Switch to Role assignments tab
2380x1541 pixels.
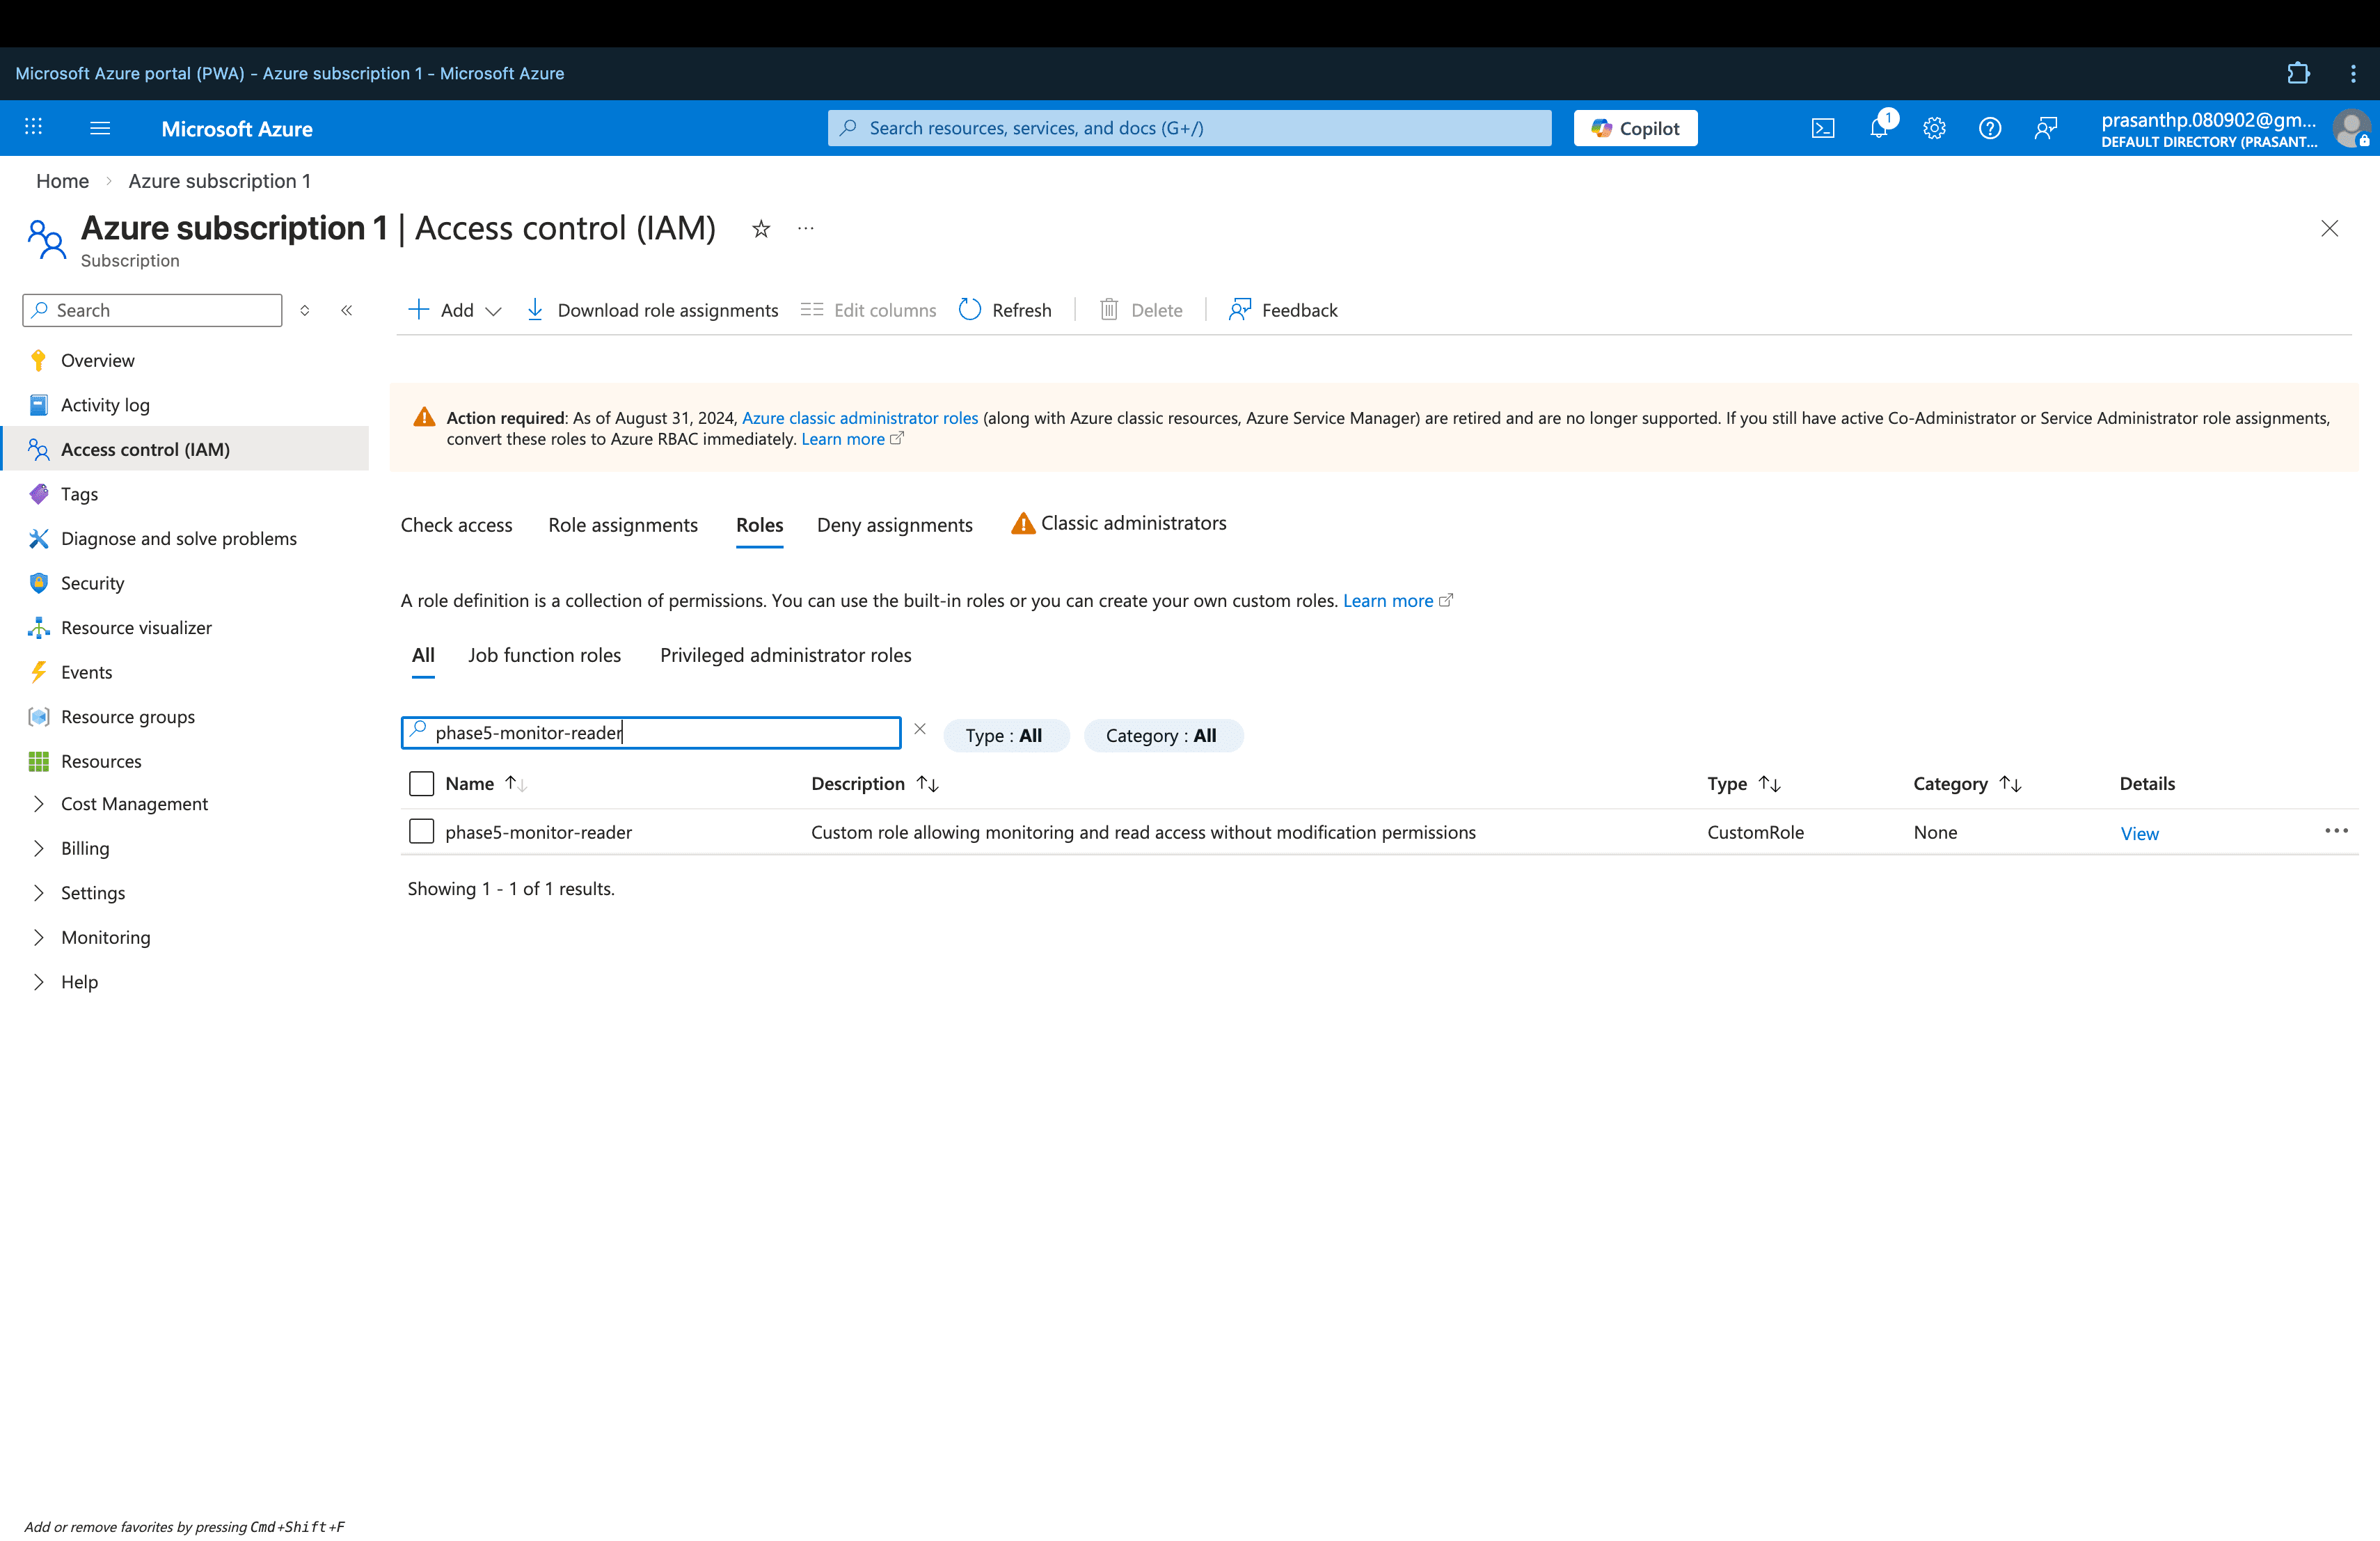[x=622, y=525]
